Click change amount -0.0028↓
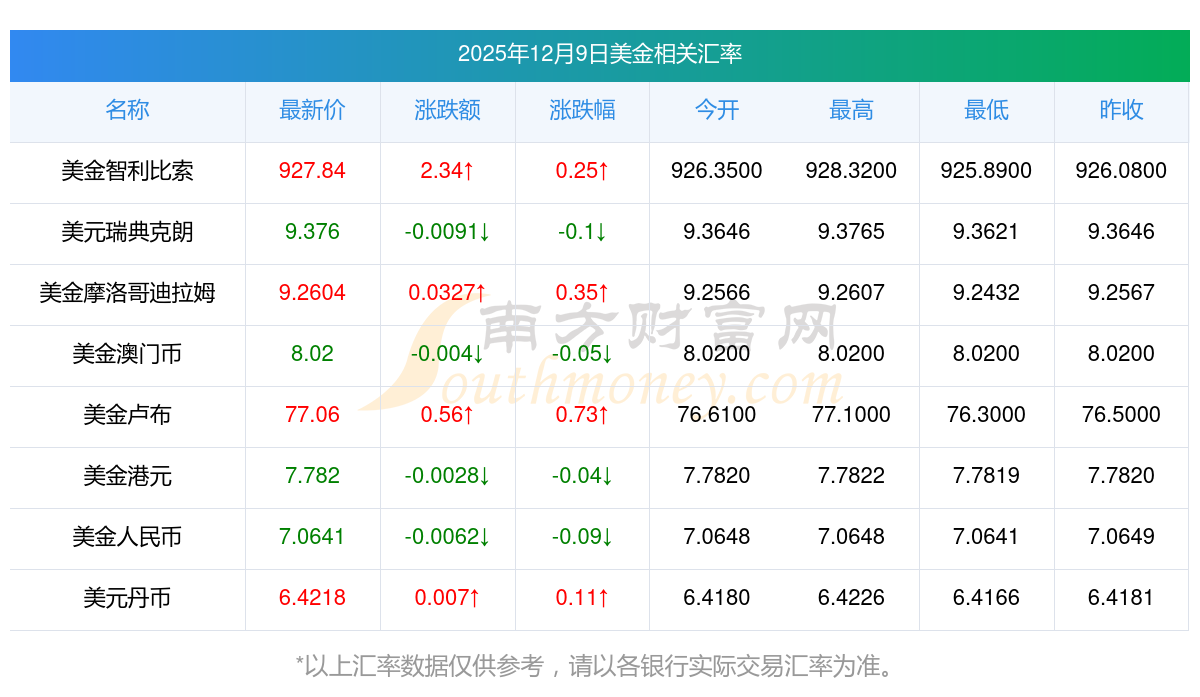Screen dimensions: 1200x697 (x=447, y=476)
